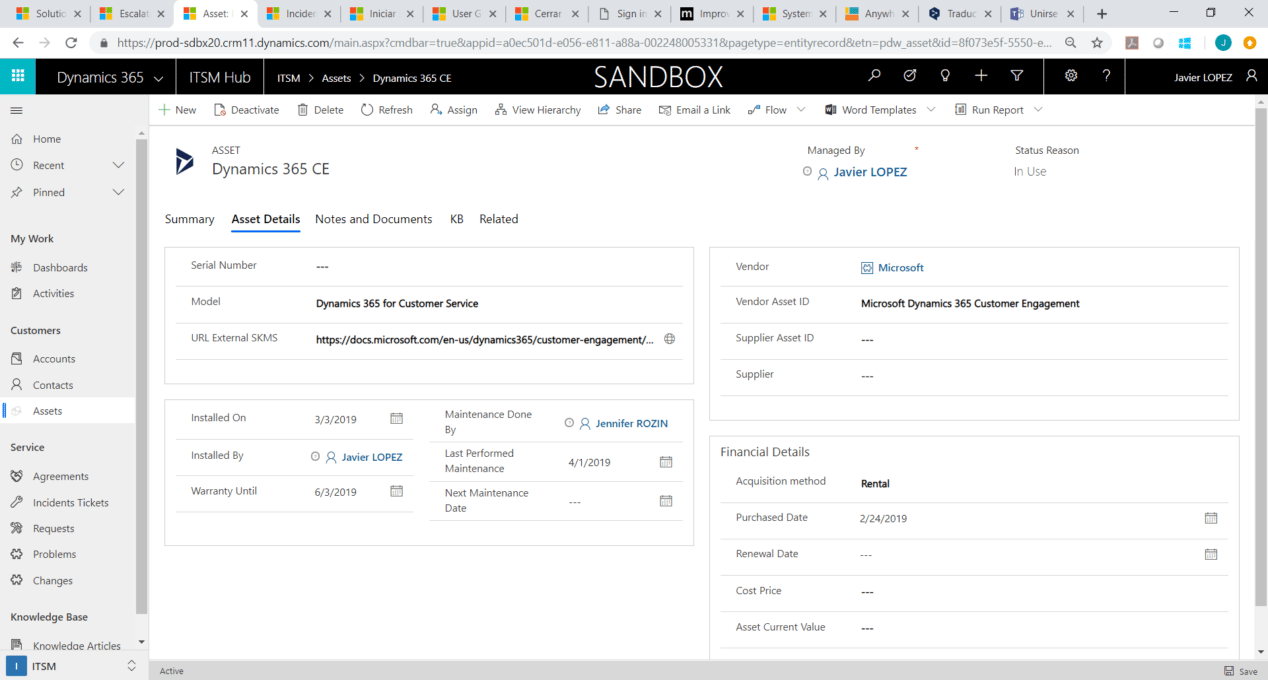
Task: Select the Asset Details tab
Action: 266,219
